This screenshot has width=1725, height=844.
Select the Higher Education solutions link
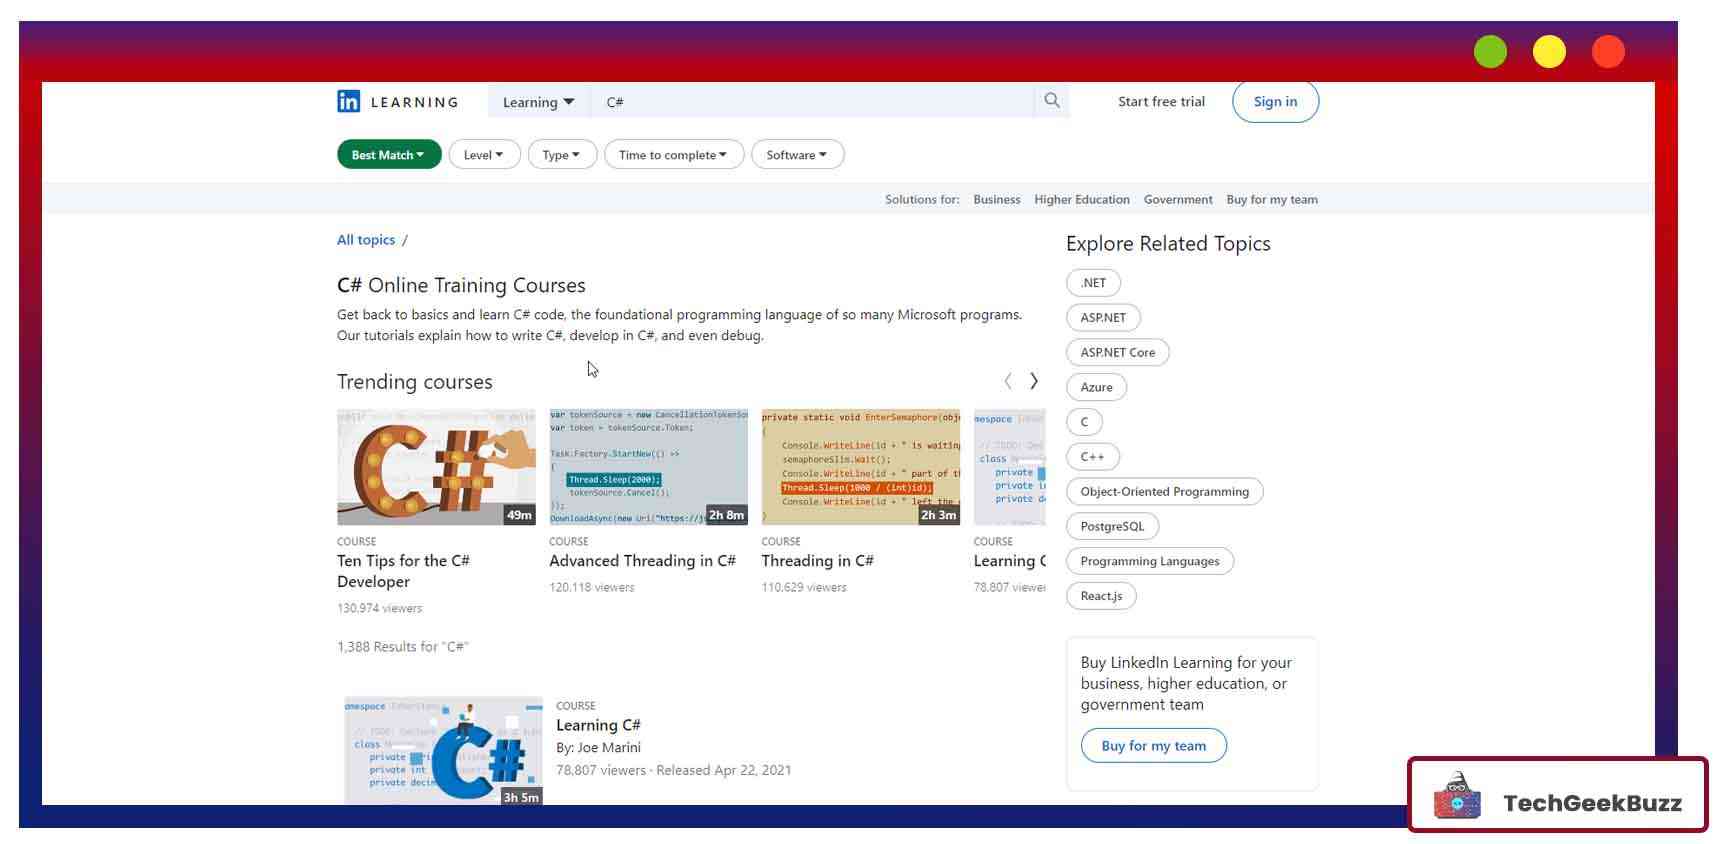(x=1081, y=200)
